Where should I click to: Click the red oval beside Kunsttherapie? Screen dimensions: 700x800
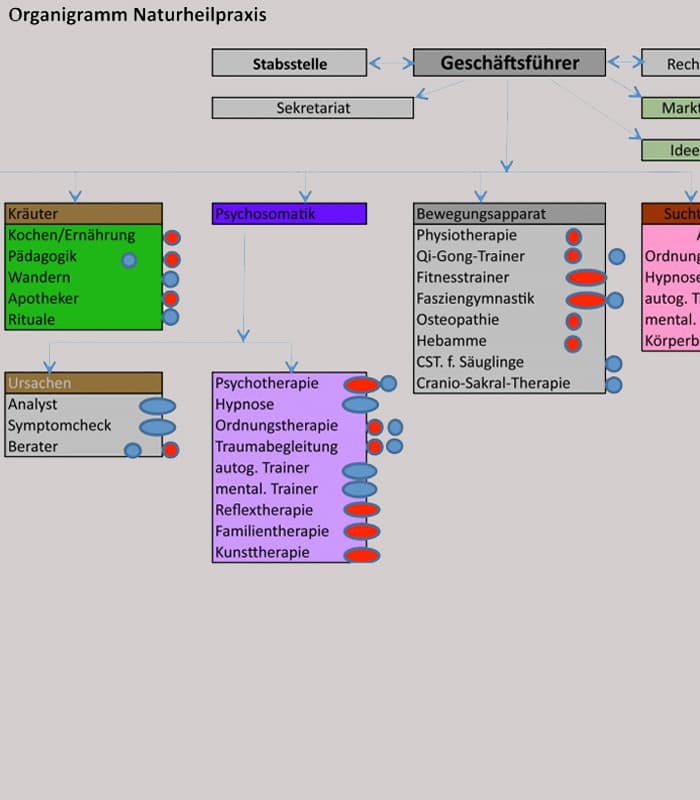point(362,555)
